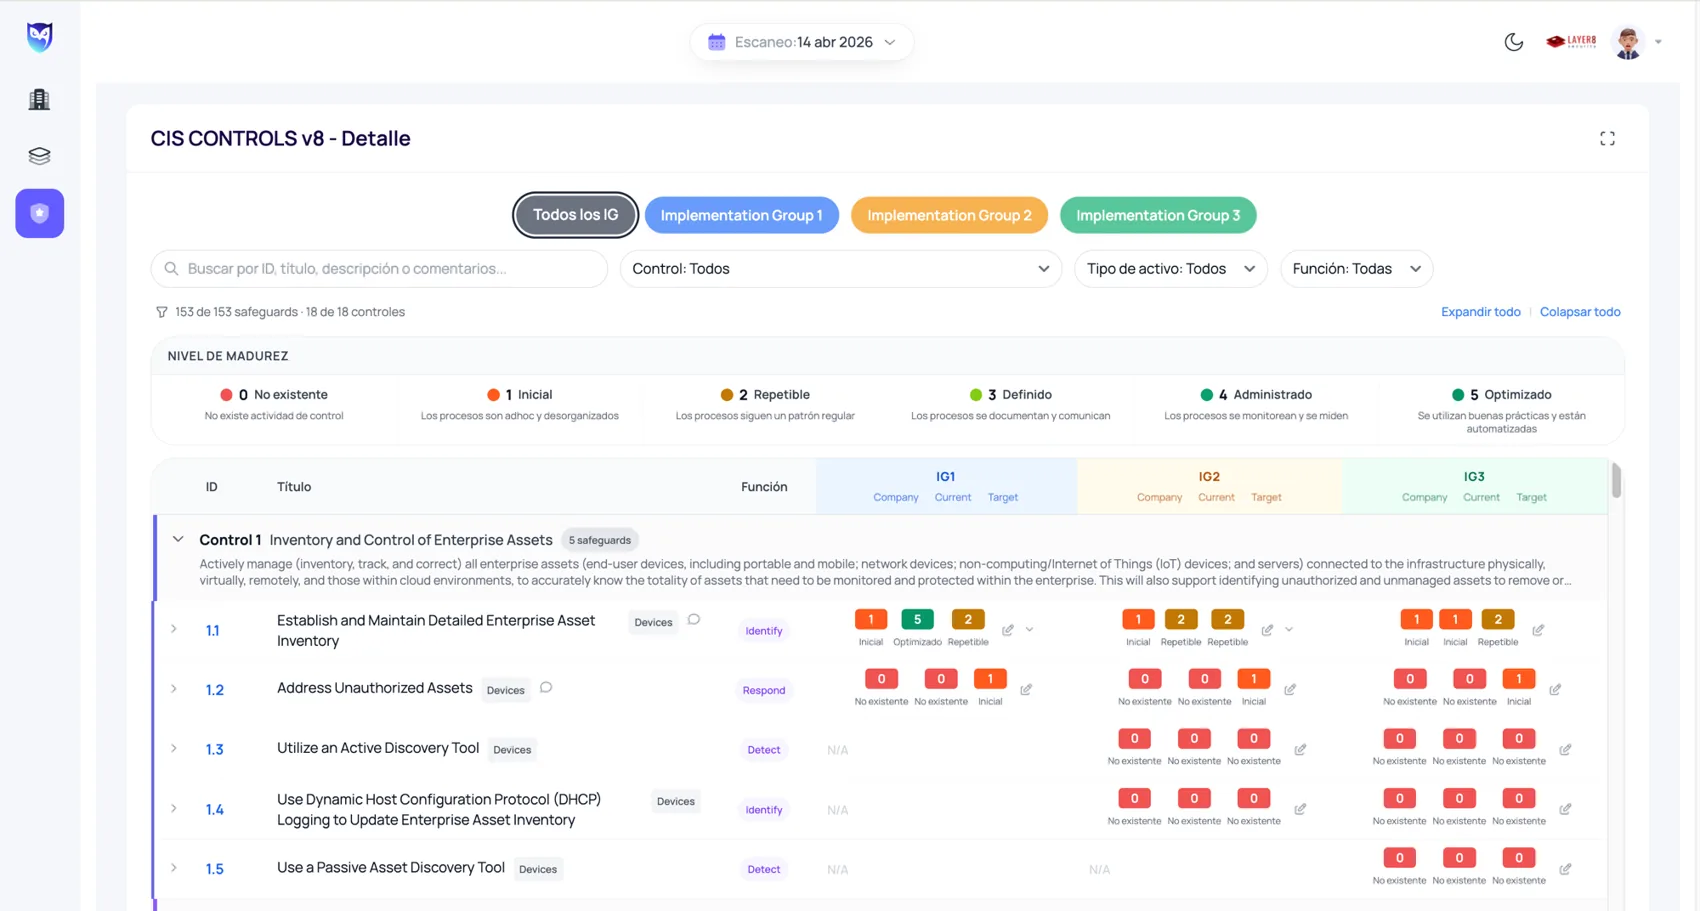
Task: Click Colapsar todo link
Action: pos(1580,312)
